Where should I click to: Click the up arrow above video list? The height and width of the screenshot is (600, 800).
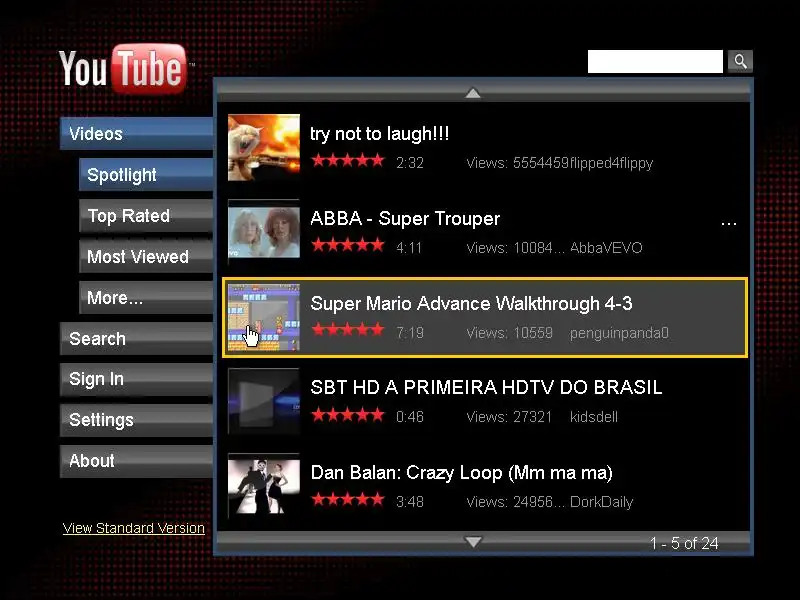(473, 93)
